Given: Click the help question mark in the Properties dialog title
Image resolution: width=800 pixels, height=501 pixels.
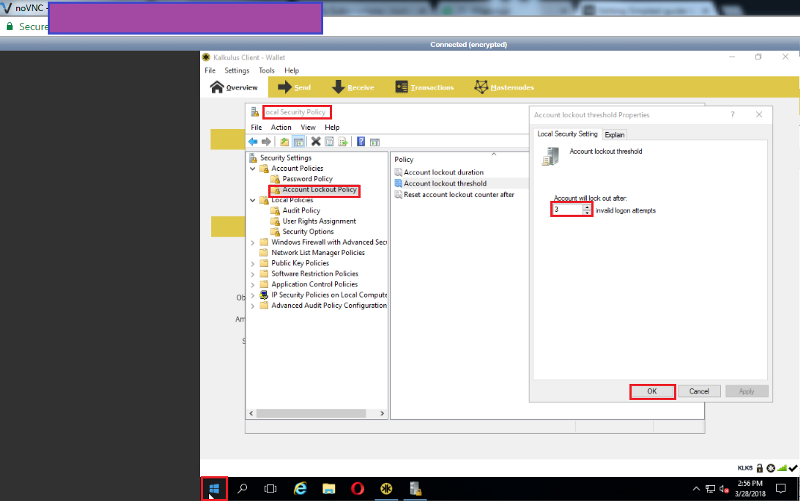Looking at the screenshot, I should (x=733, y=115).
